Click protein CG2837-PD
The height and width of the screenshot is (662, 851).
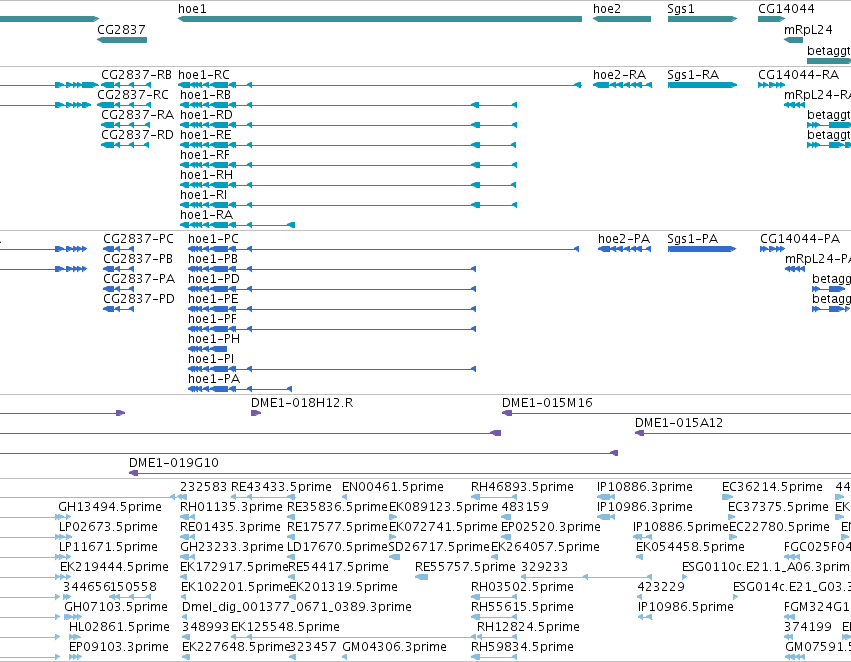coord(139,300)
